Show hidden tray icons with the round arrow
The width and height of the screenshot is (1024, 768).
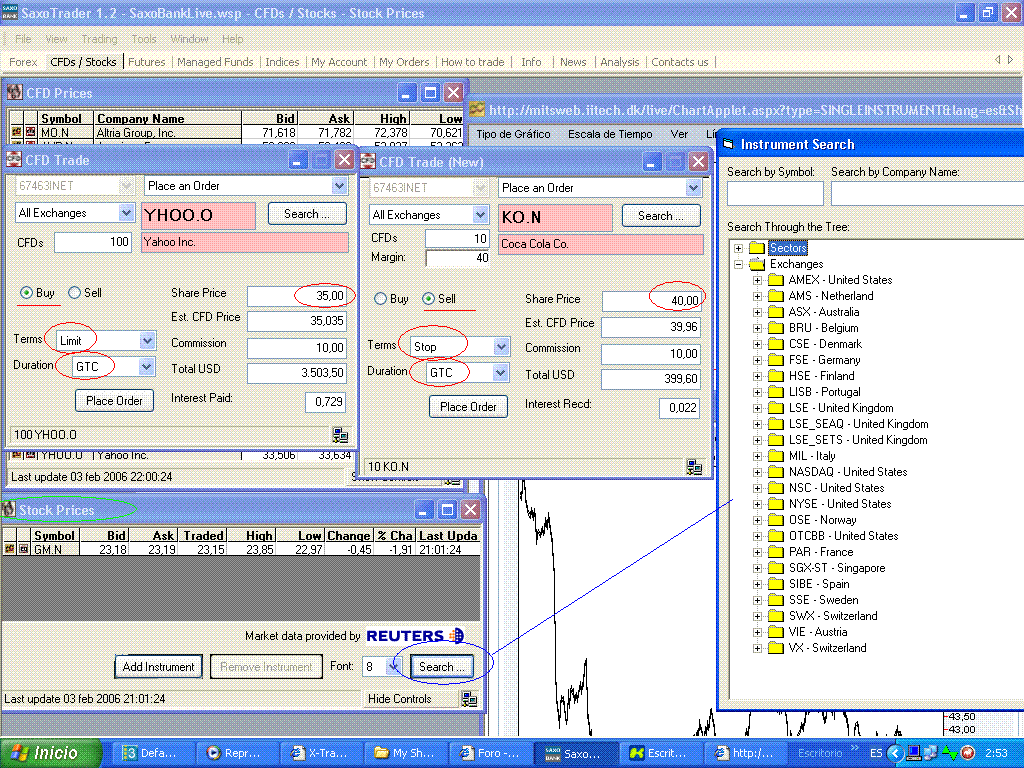pos(895,753)
